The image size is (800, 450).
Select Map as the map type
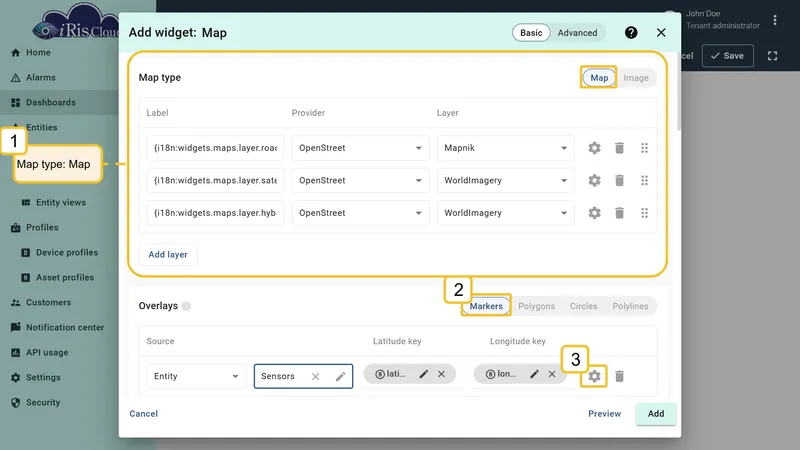coord(599,78)
